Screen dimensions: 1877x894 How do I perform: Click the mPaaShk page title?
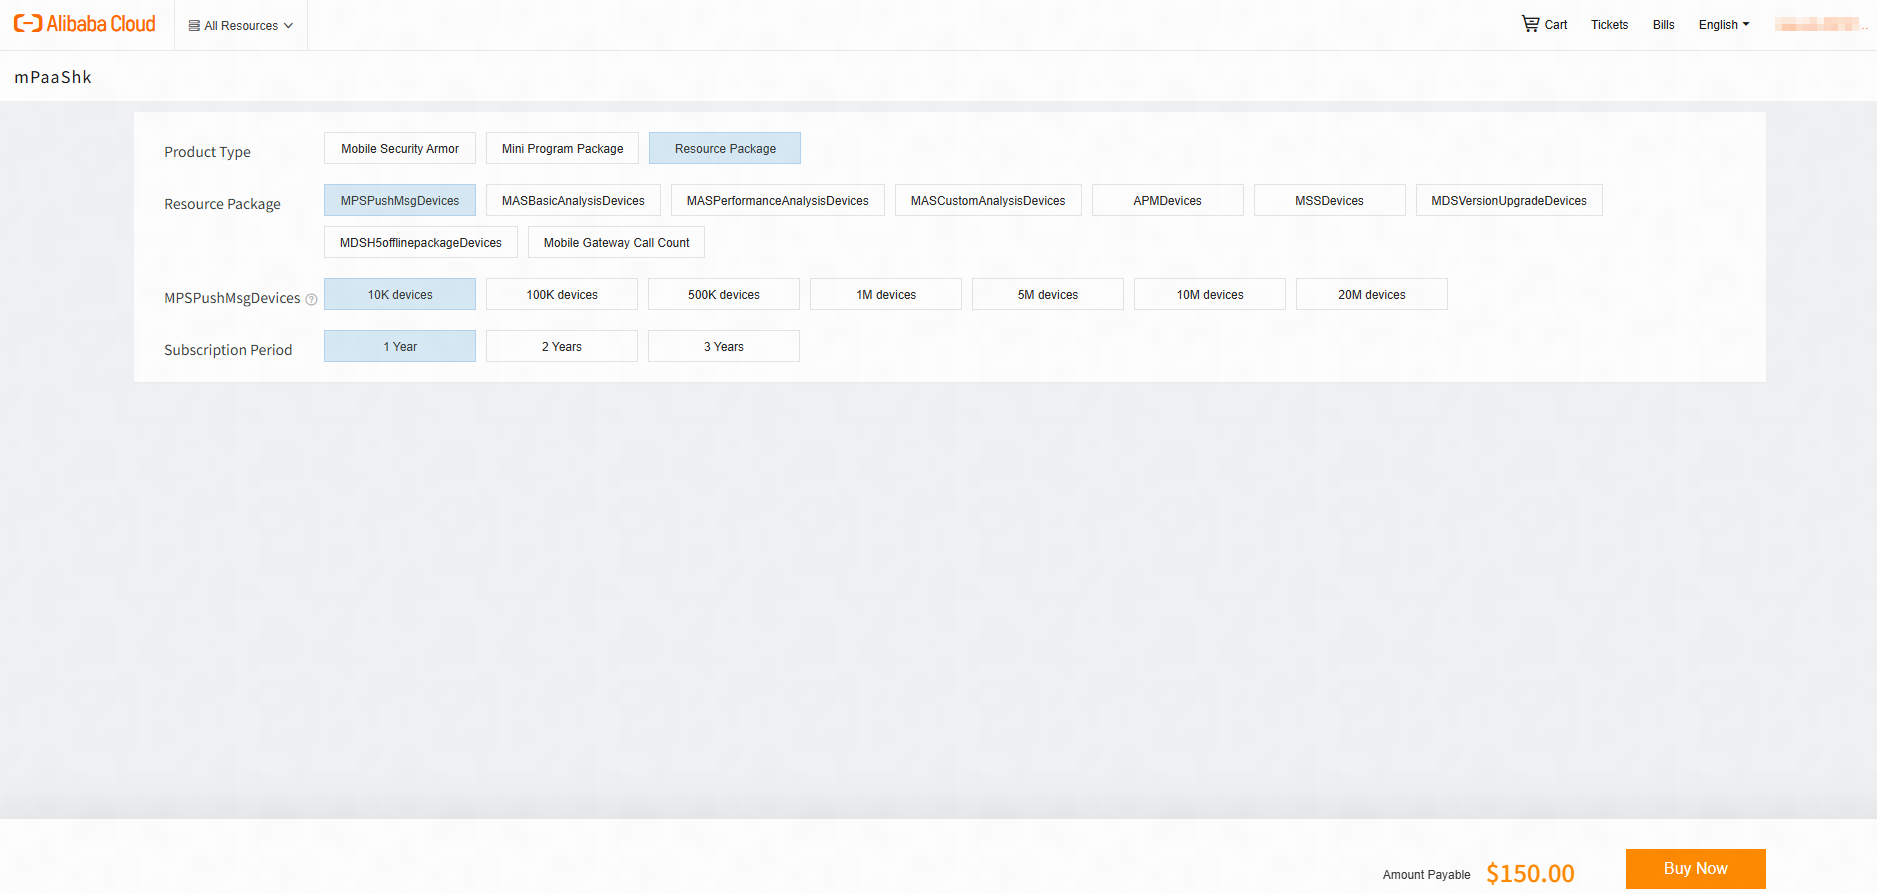coord(53,77)
